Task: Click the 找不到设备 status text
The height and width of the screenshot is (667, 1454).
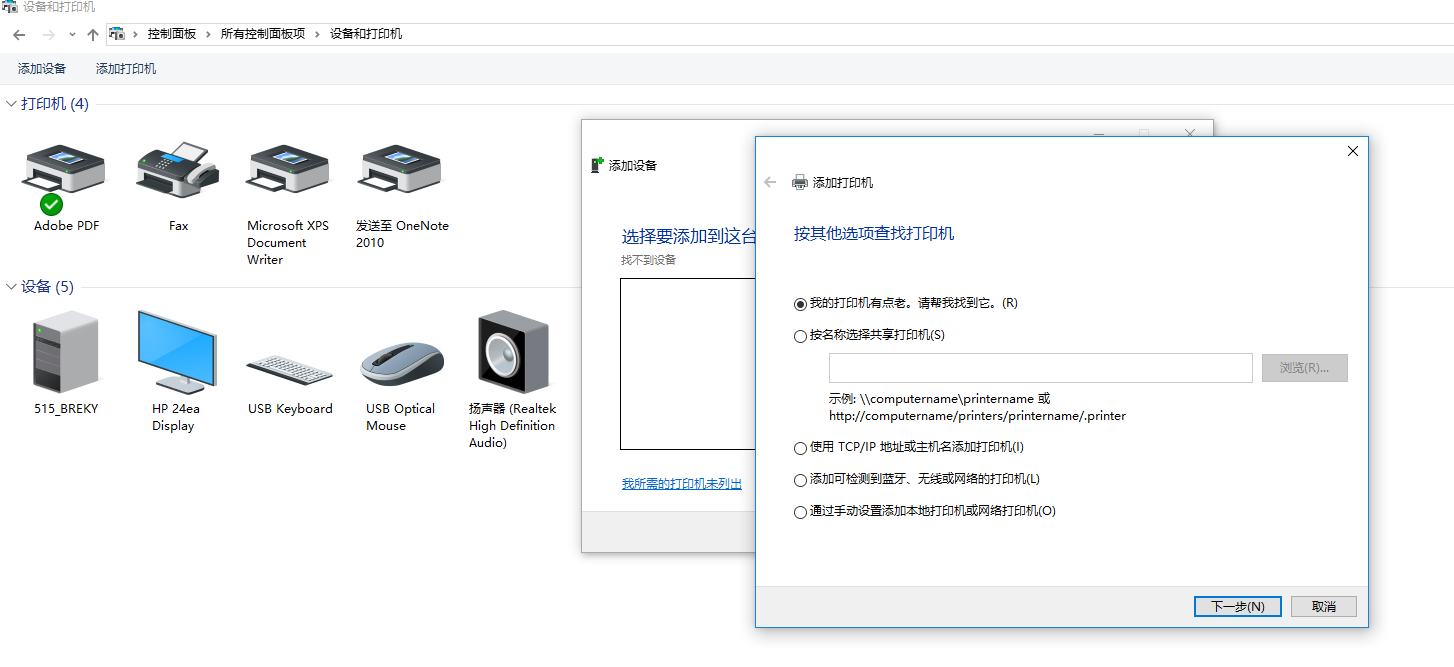Action: click(649, 260)
